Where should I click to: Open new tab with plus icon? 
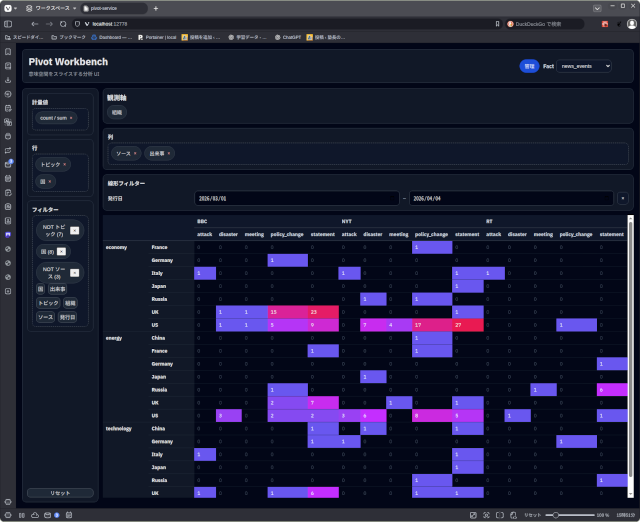(156, 8)
